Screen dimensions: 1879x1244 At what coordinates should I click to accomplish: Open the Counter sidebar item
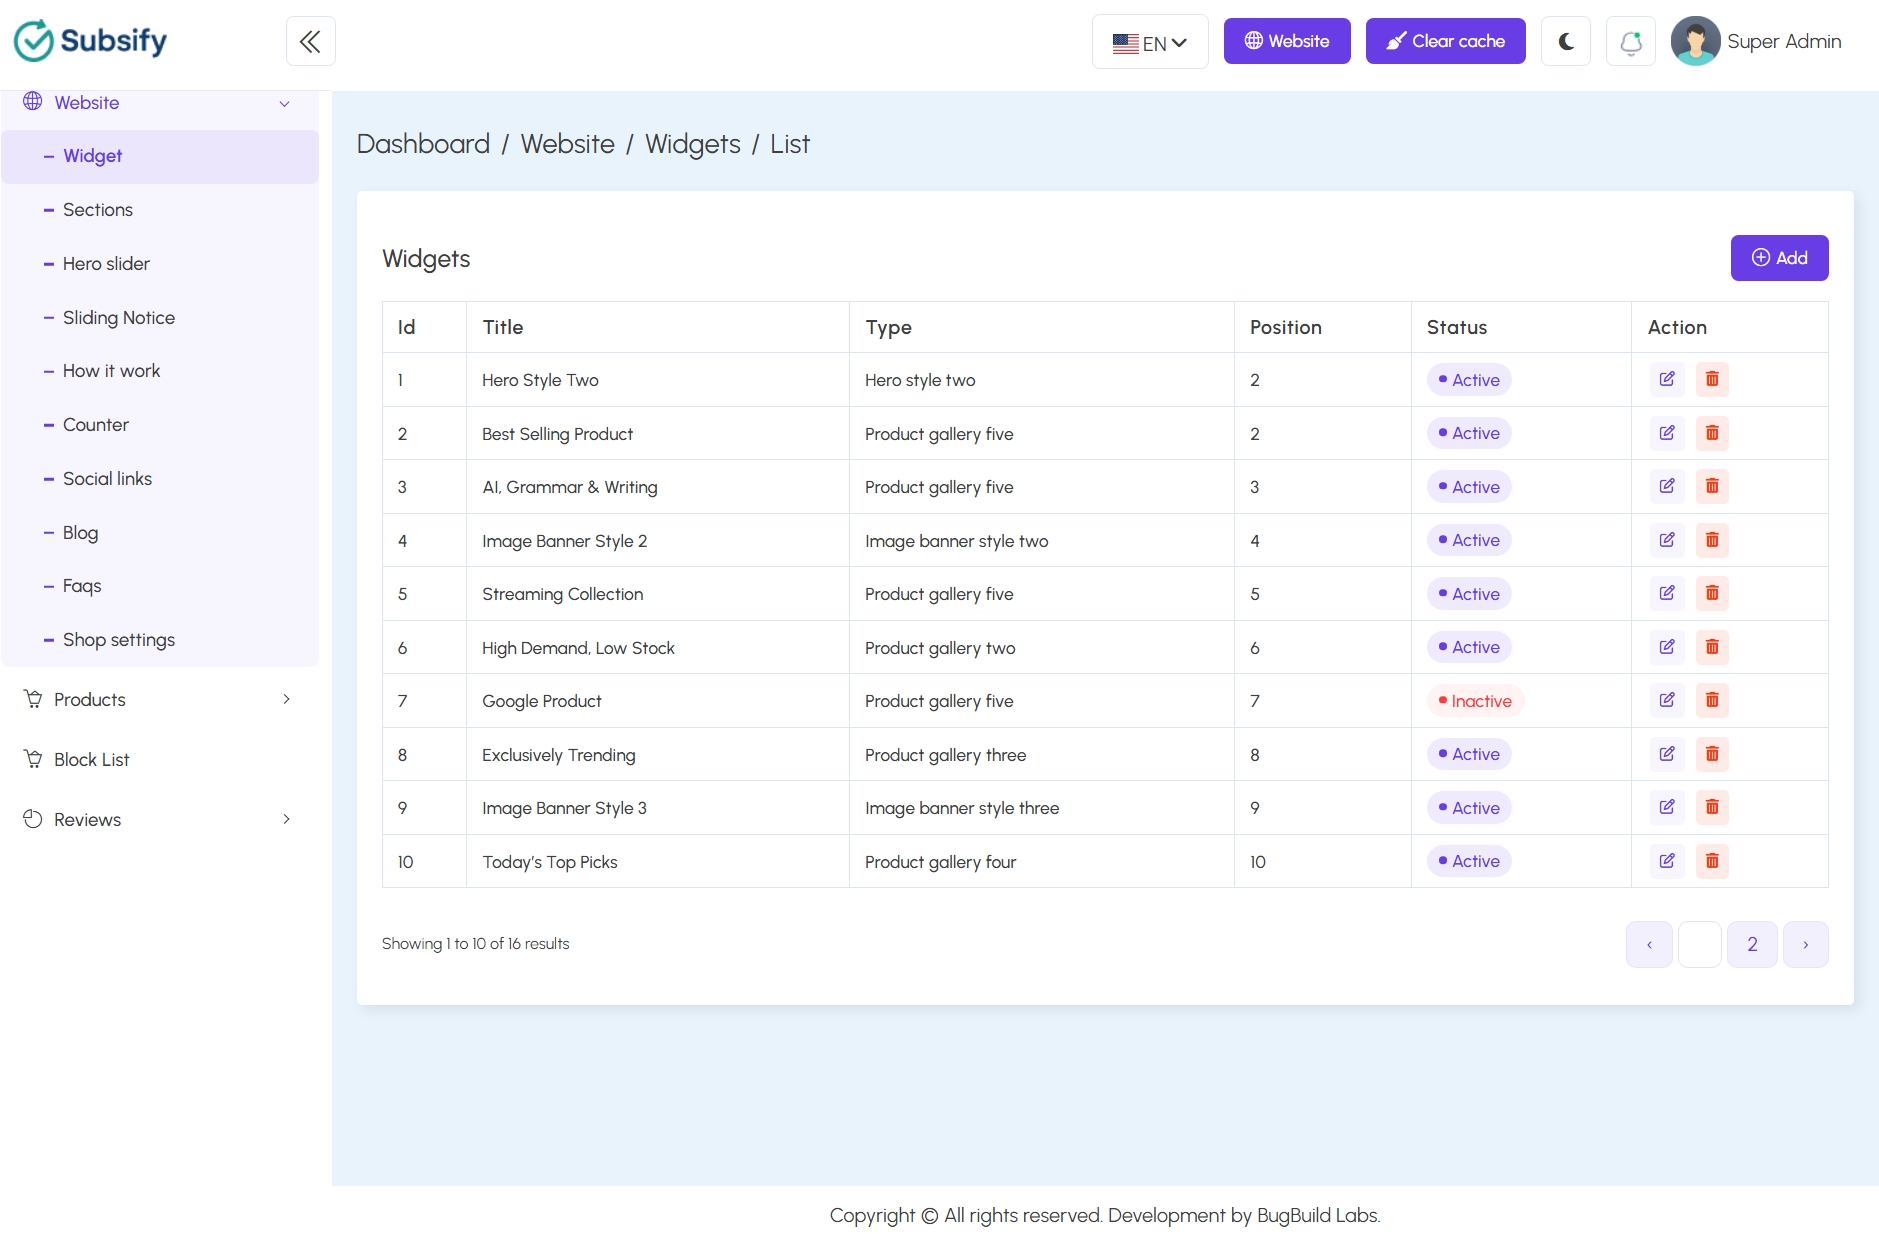pos(160,425)
